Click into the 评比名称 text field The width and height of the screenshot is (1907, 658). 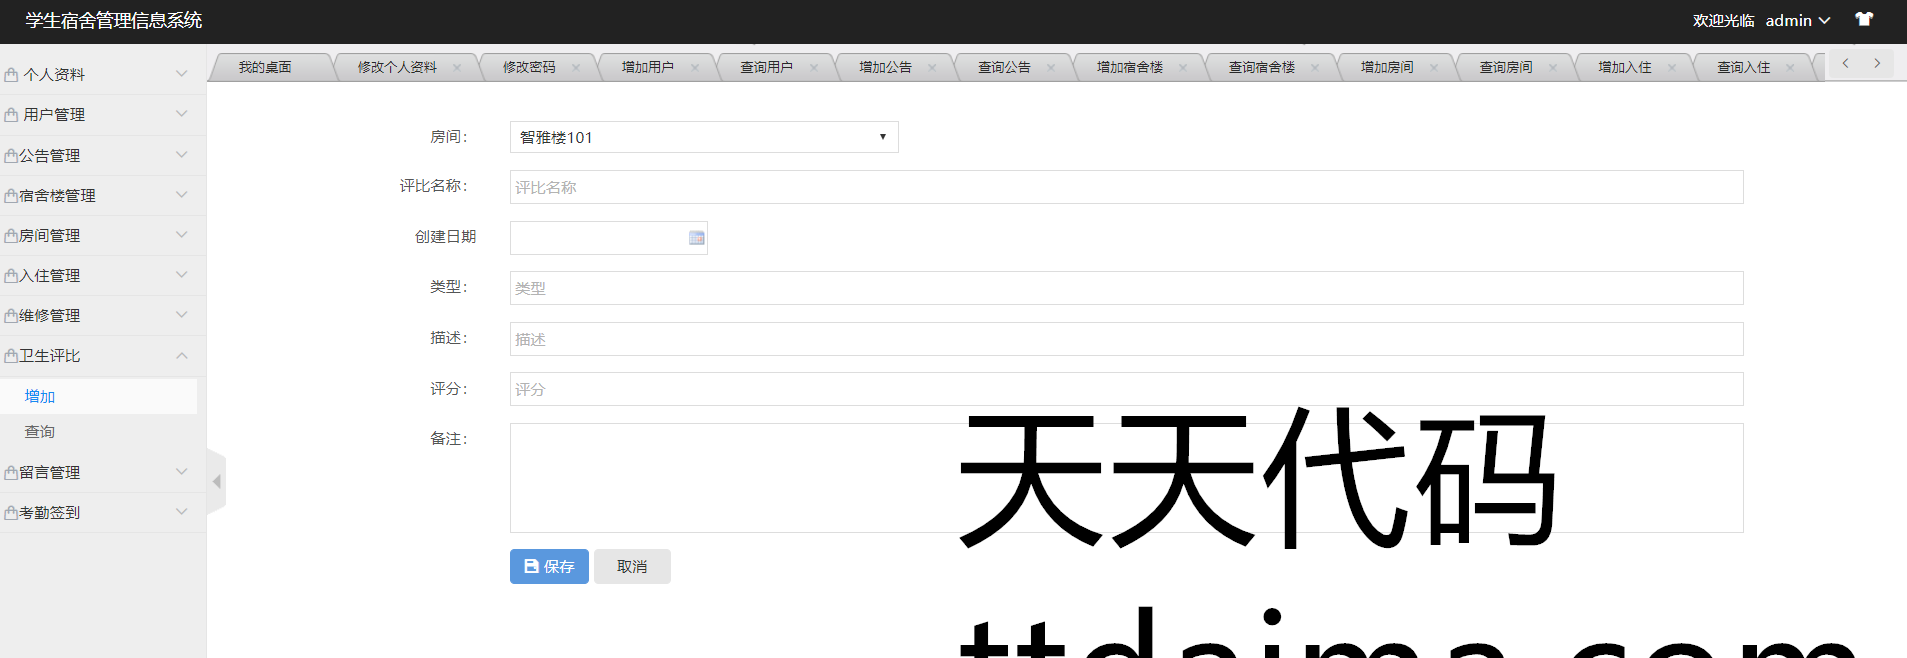pyautogui.click(x=1126, y=187)
